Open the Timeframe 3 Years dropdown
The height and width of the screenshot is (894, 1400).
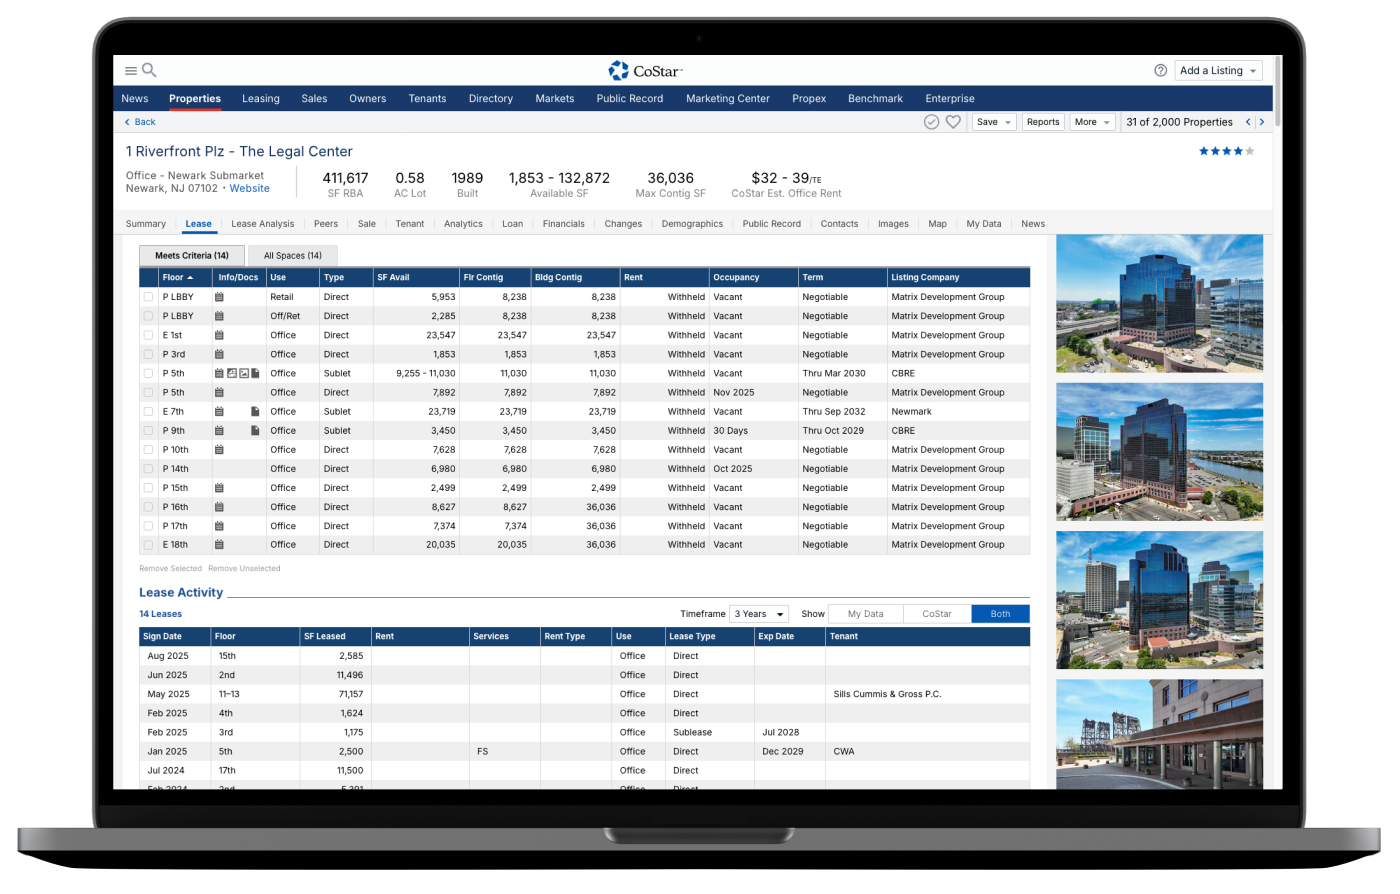point(759,614)
